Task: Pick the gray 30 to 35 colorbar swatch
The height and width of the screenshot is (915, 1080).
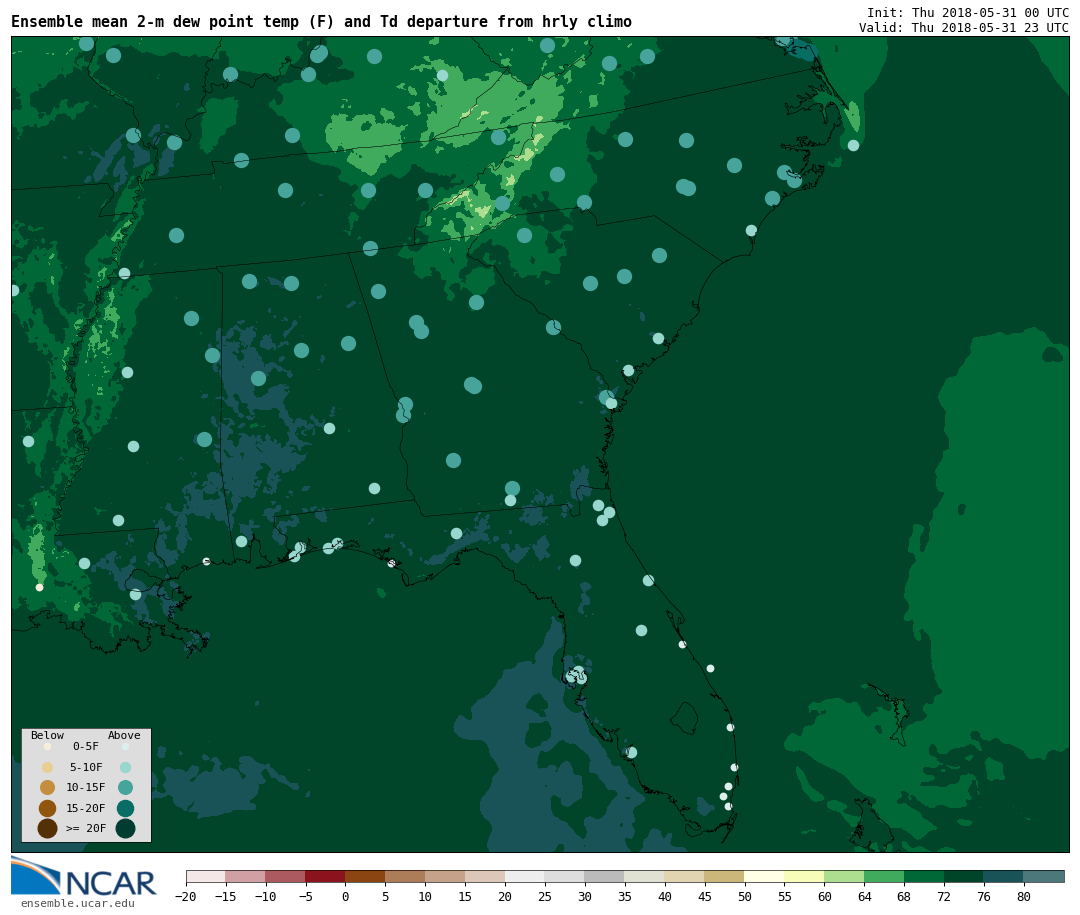Action: pyautogui.click(x=605, y=876)
